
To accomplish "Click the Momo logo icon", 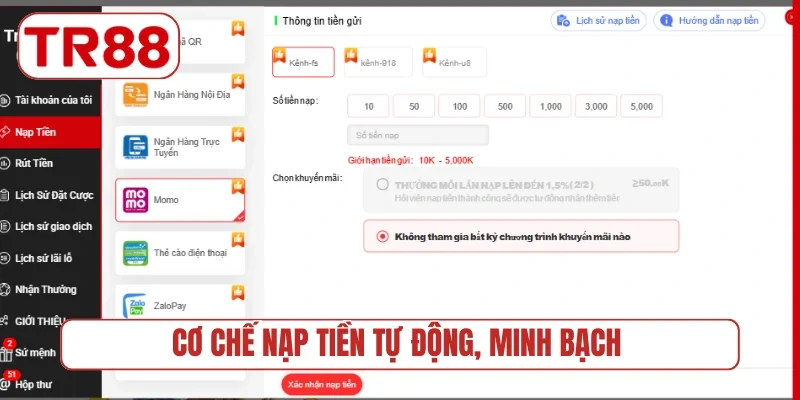I will click(136, 200).
